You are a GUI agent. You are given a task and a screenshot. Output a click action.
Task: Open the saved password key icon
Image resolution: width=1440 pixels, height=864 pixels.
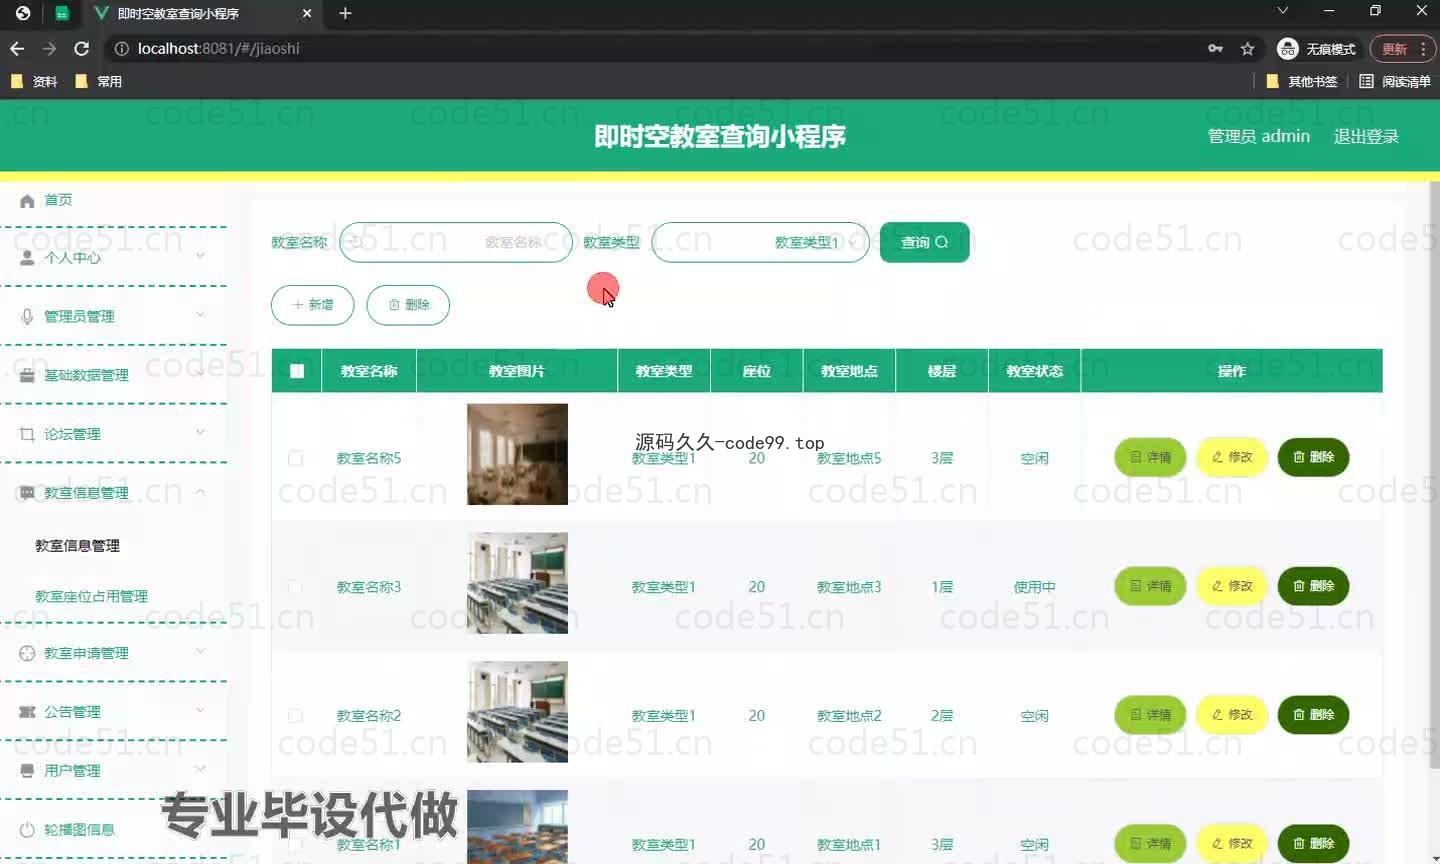1215,48
